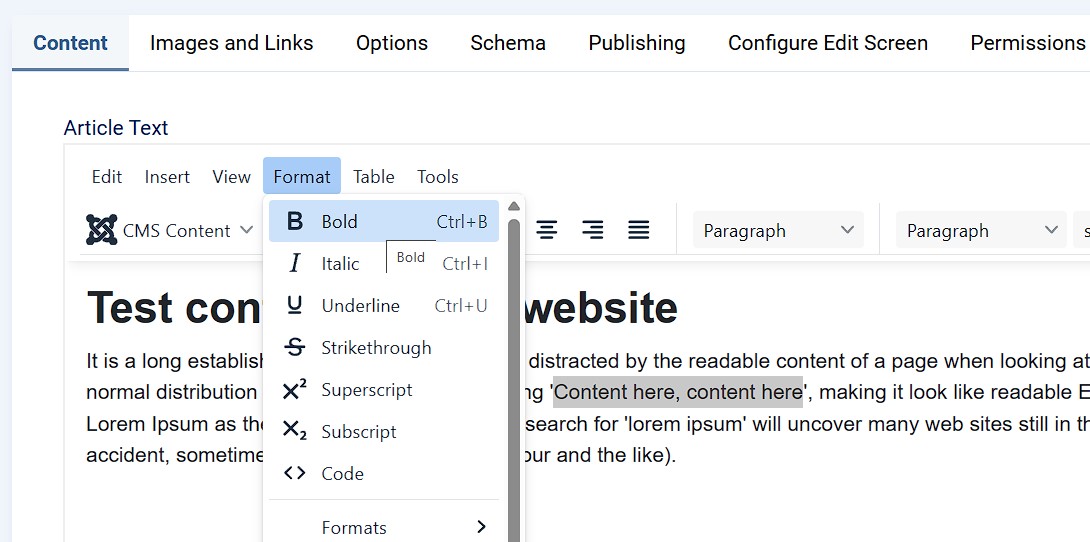The width and height of the screenshot is (1090, 542).
Task: Click the Joomla CMS Content icon
Action: click(102, 230)
